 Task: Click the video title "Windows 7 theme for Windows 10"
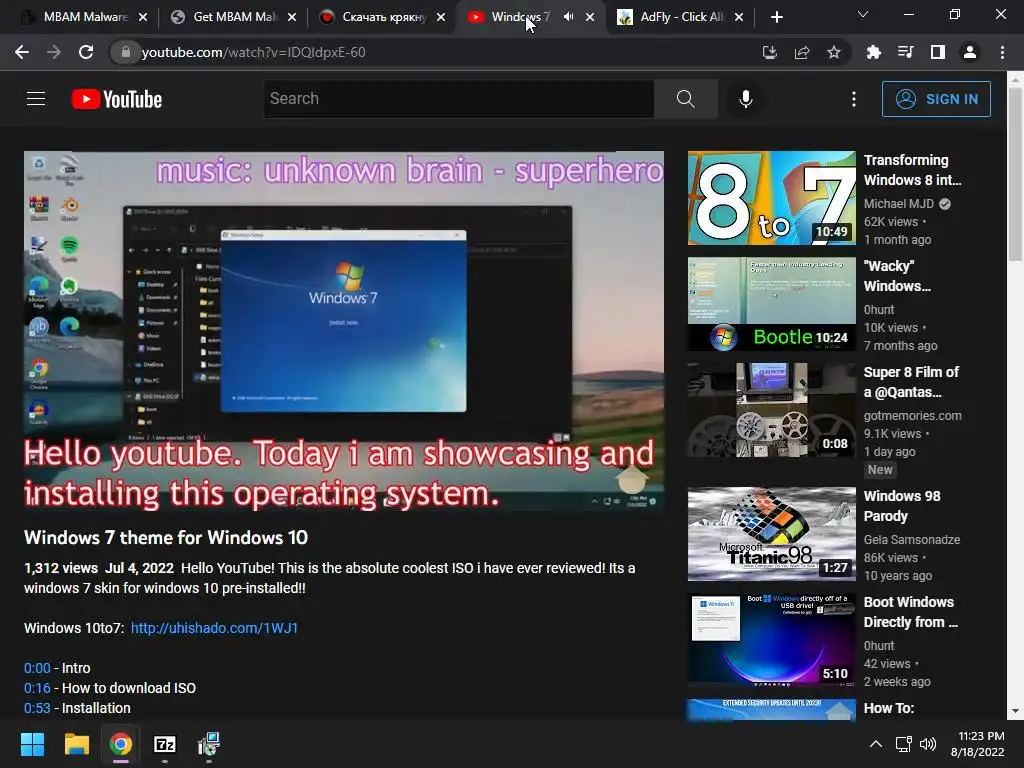click(166, 537)
